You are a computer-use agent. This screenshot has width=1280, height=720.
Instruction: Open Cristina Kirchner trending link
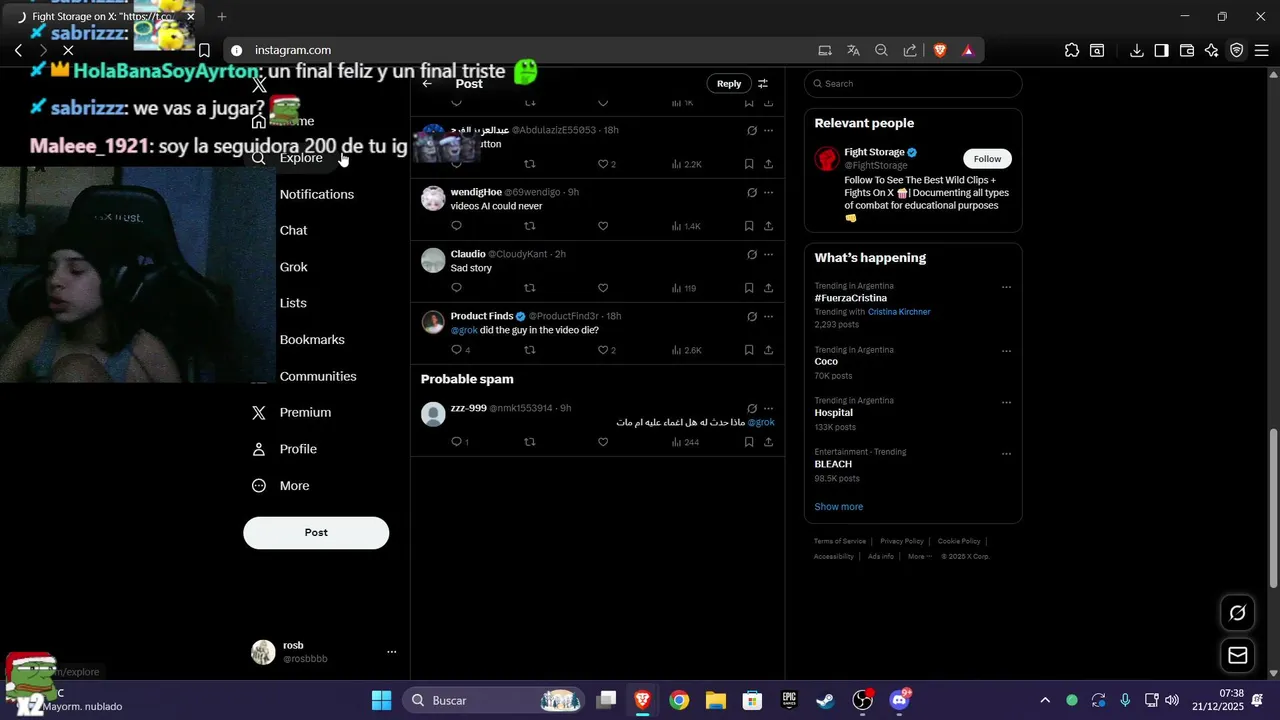tap(899, 312)
